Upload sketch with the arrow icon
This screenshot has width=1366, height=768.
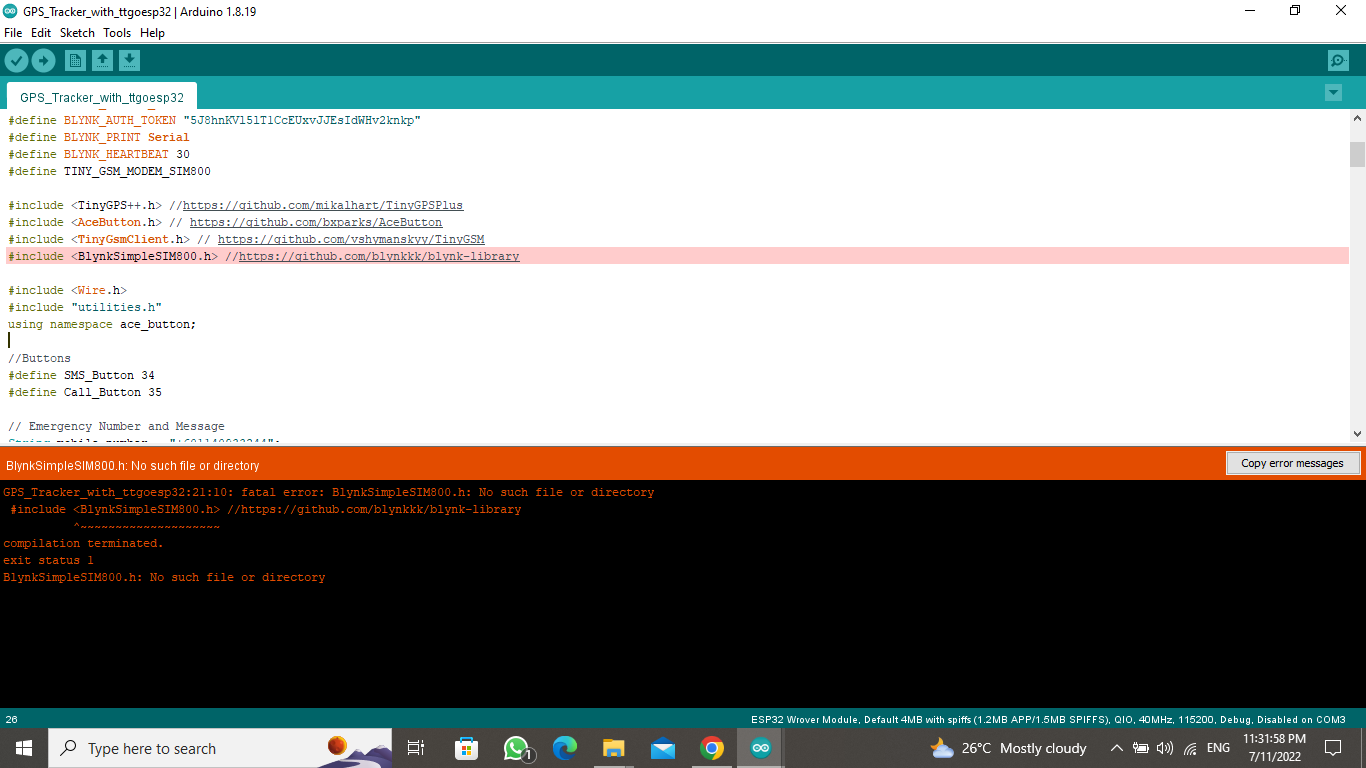pyautogui.click(x=43, y=61)
